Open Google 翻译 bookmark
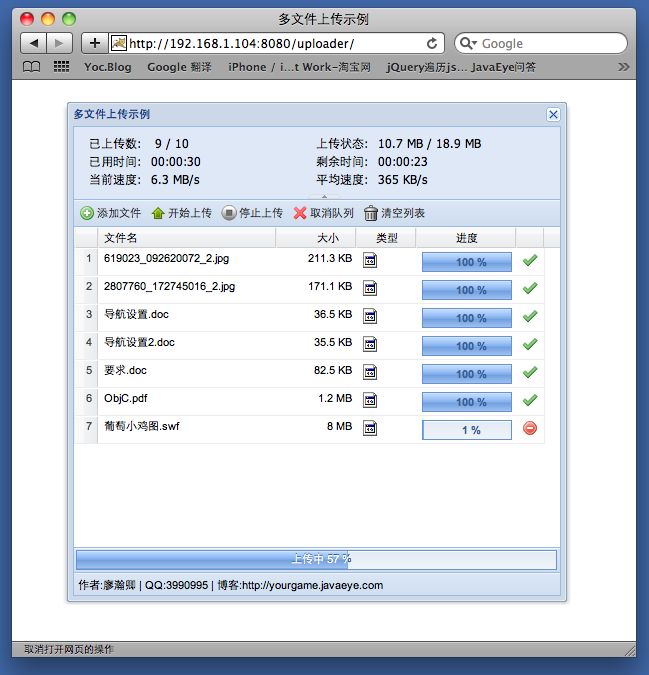649x675 pixels. click(179, 67)
